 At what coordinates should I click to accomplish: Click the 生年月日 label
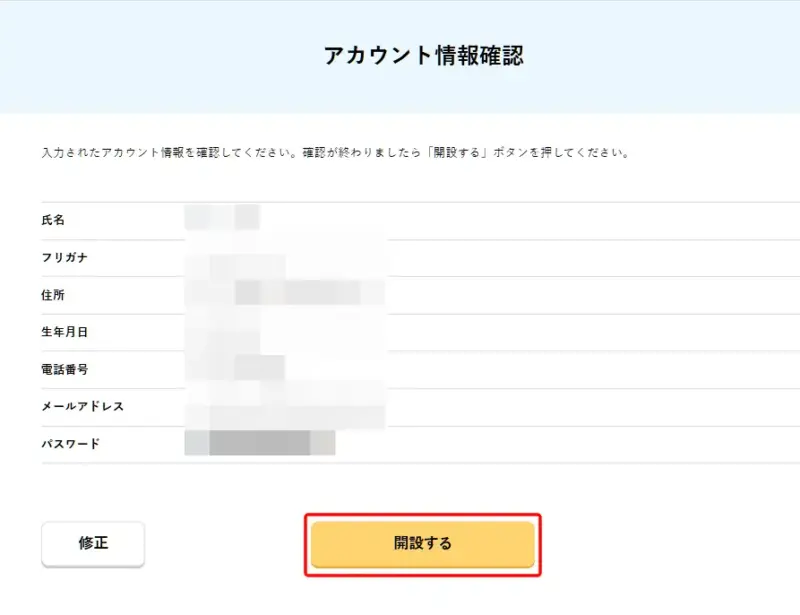click(65, 331)
